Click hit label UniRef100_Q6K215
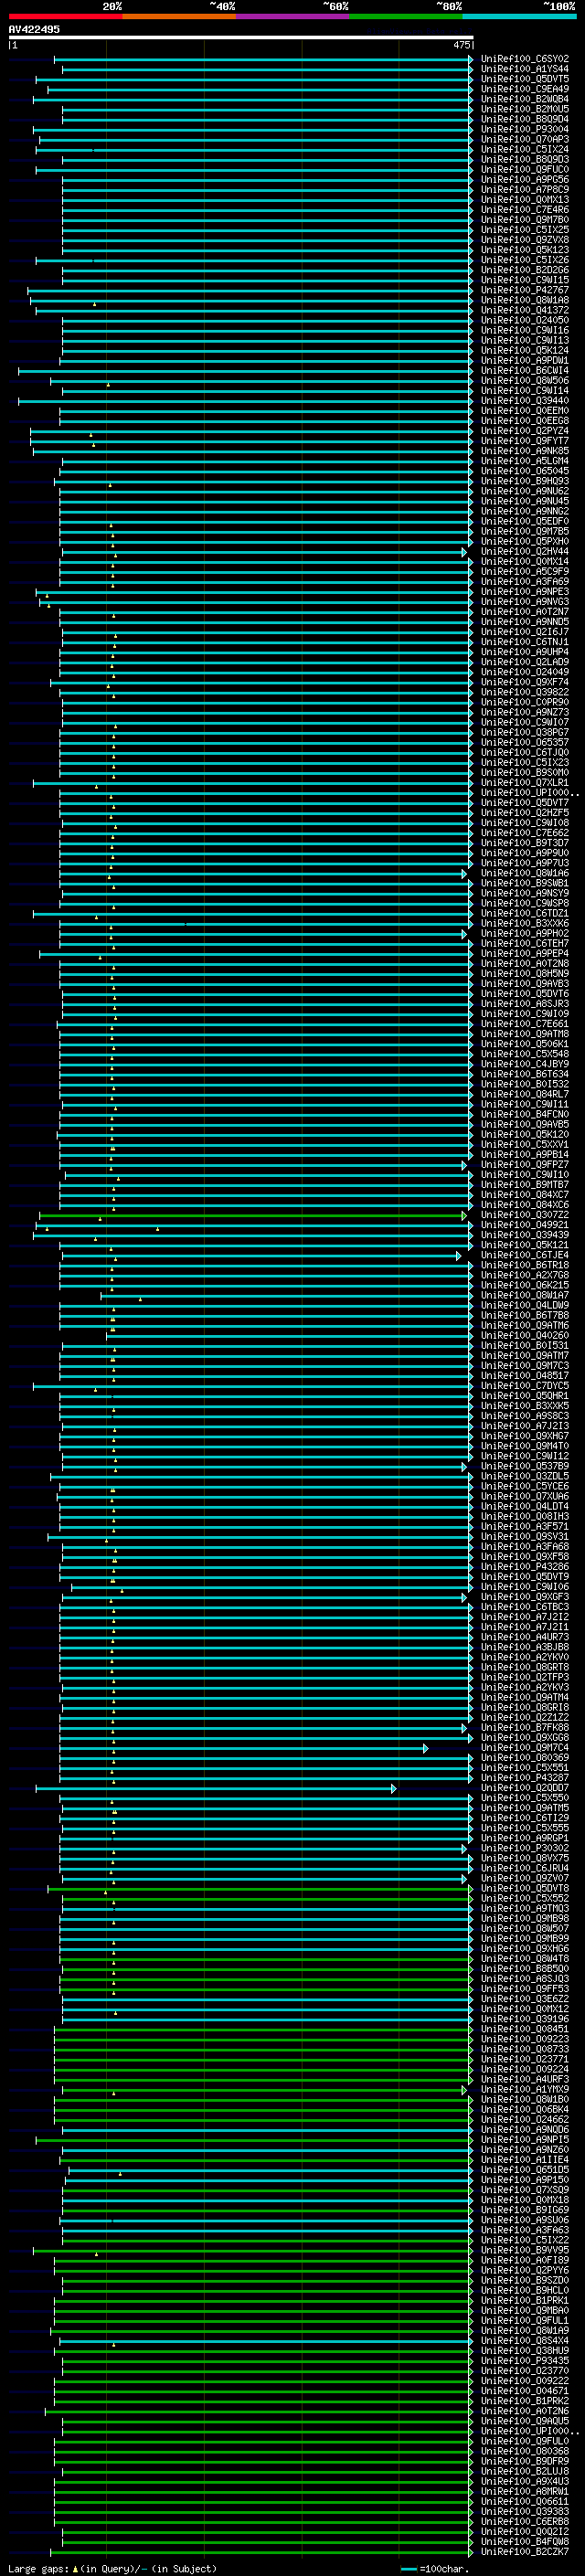Screen dimensions: 585x2576 pos(525,1285)
